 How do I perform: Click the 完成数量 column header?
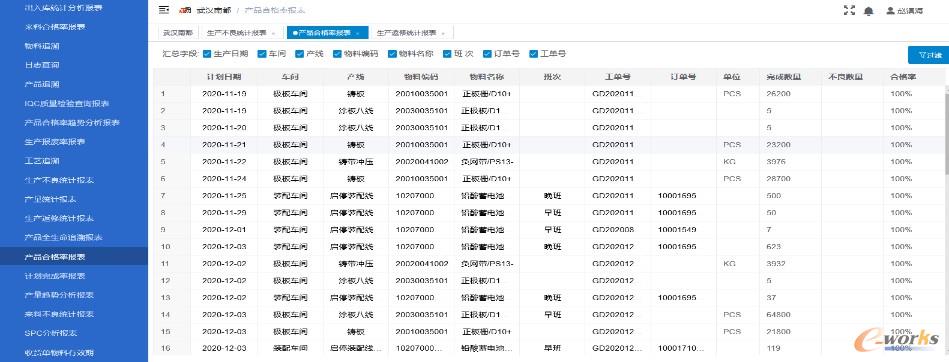click(x=784, y=77)
